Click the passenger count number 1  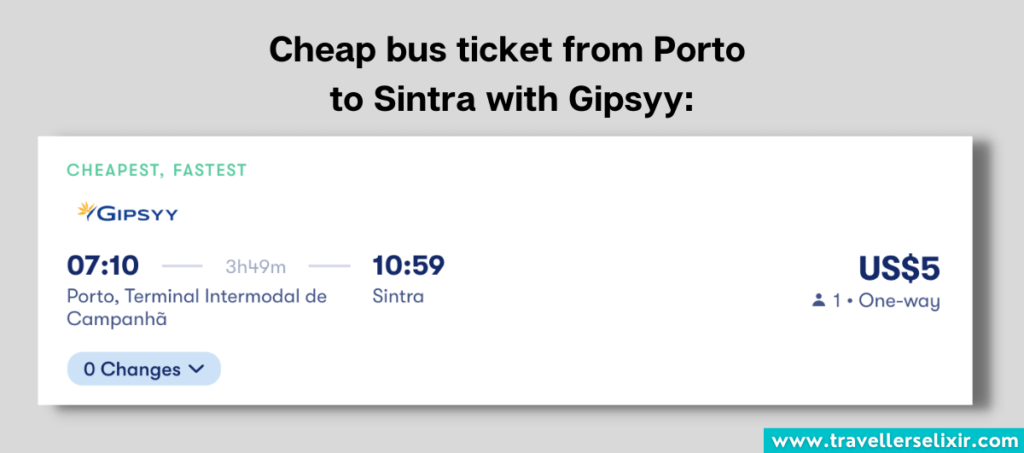(x=838, y=301)
